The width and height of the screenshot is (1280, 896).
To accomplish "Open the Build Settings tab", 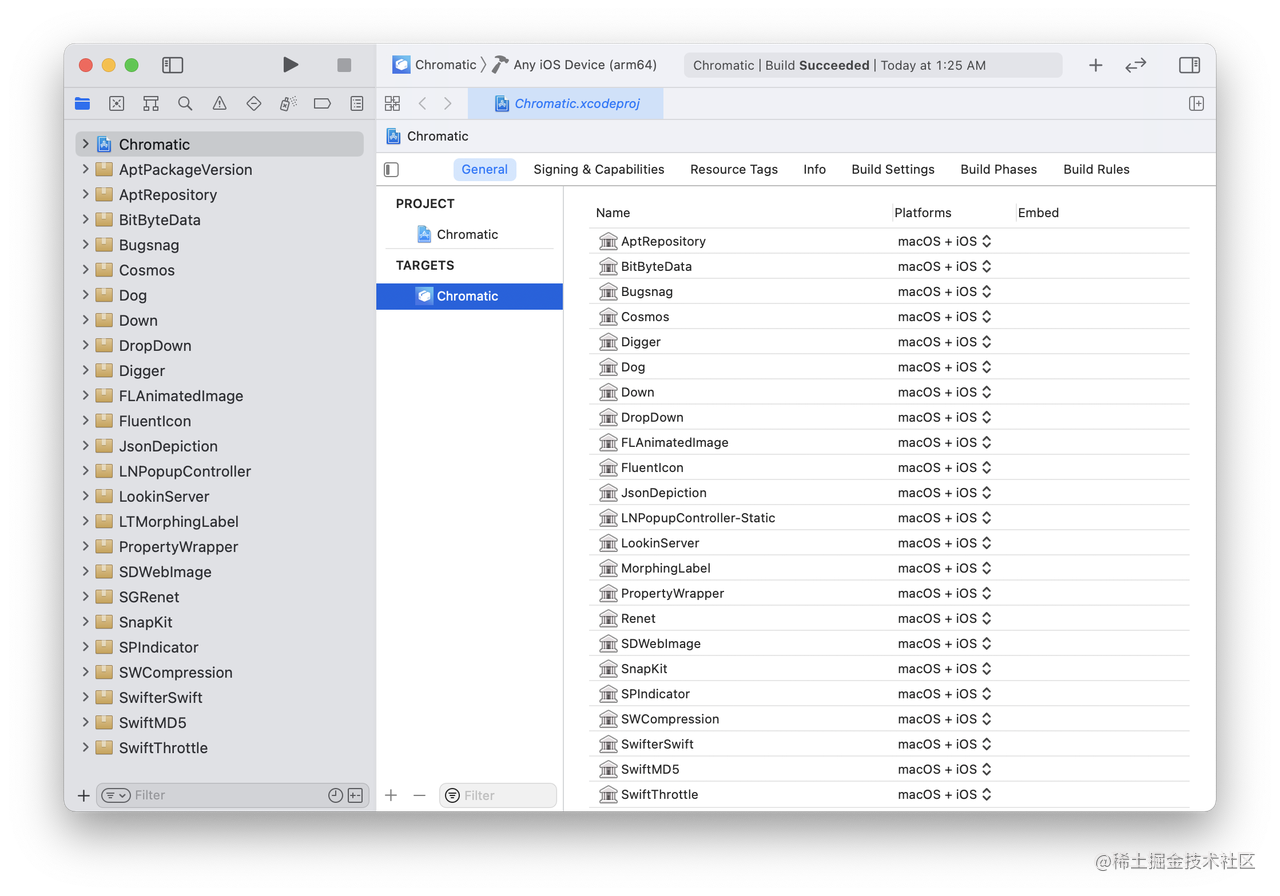I will [893, 170].
